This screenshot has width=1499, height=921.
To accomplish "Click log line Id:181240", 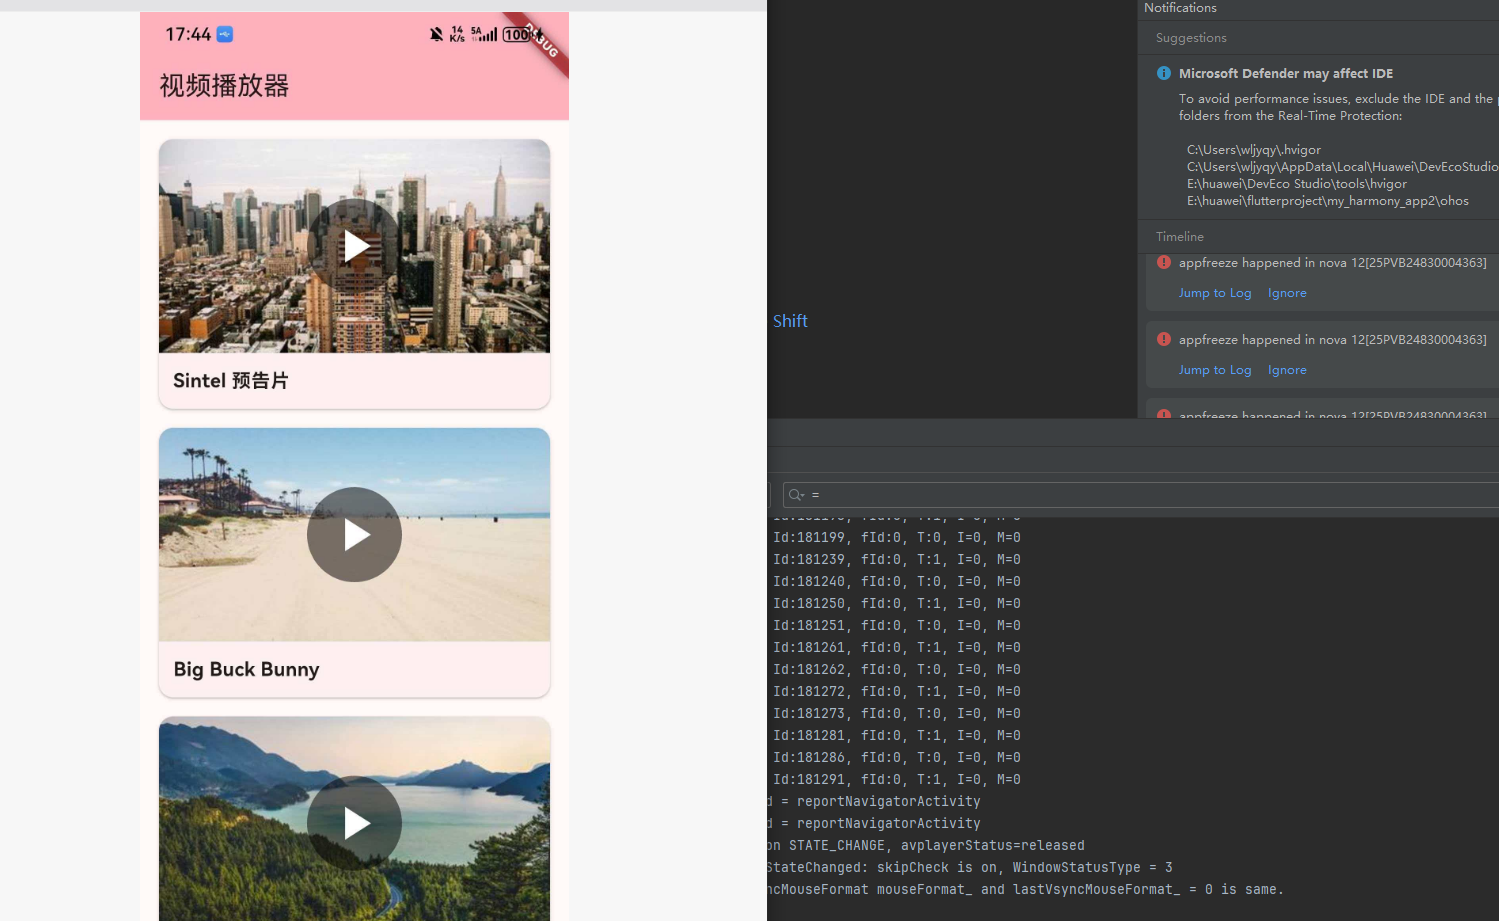I will pyautogui.click(x=897, y=582).
